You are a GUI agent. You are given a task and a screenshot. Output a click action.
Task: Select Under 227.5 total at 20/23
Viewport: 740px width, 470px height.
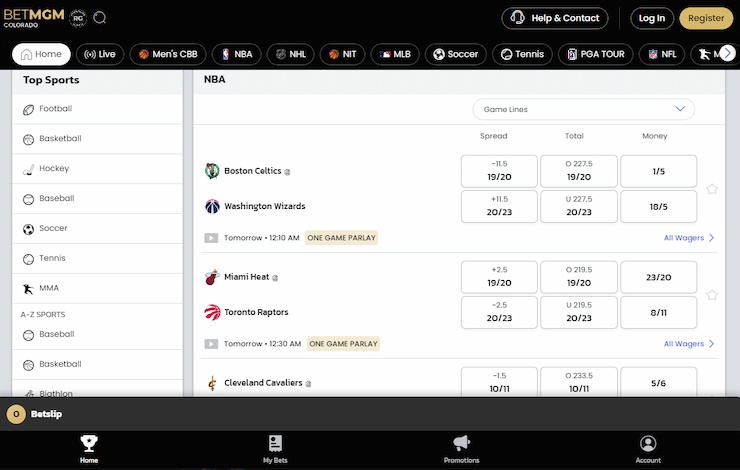[x=579, y=206]
